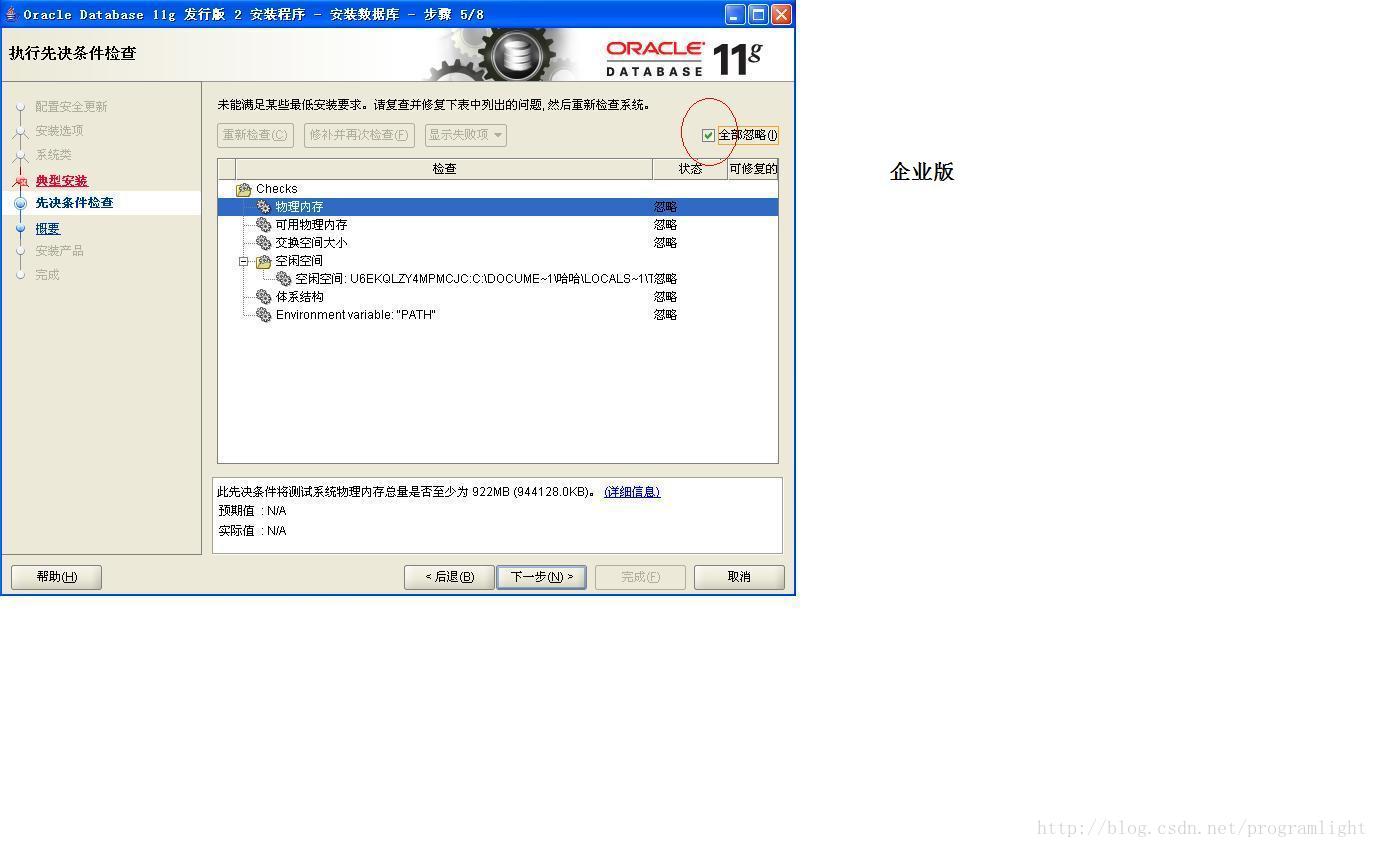Proceed with the 下一步 button

click(541, 577)
